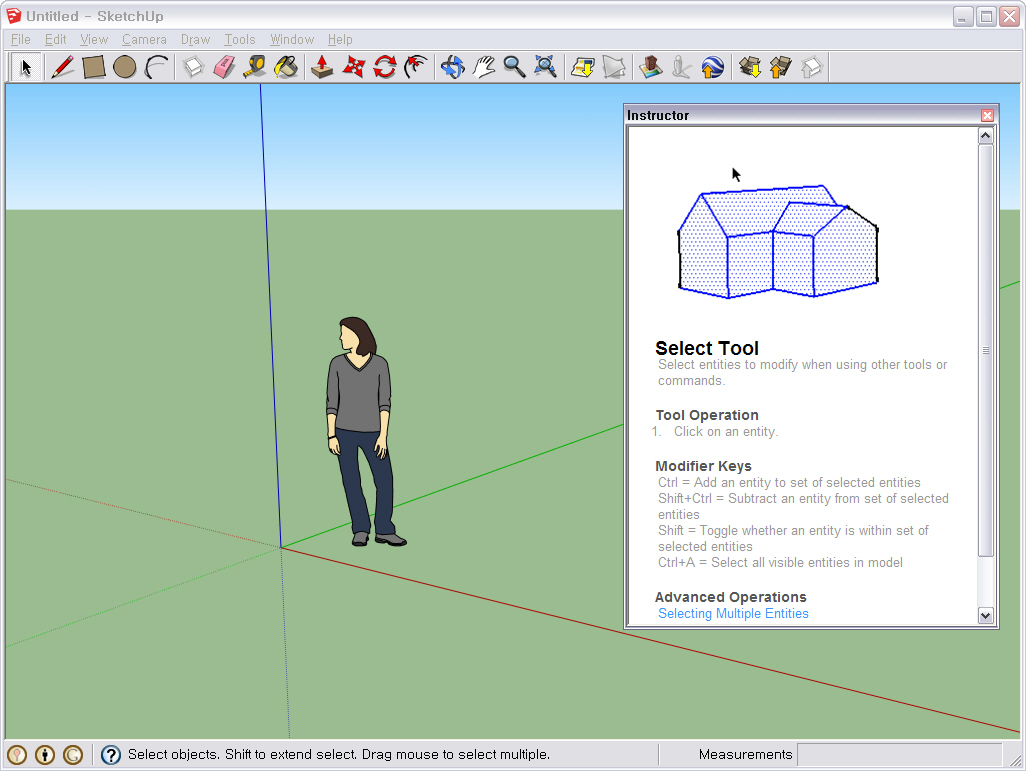Click the Instructor scrollbar down arrow
The width and height of the screenshot is (1026, 771).
[x=985, y=615]
